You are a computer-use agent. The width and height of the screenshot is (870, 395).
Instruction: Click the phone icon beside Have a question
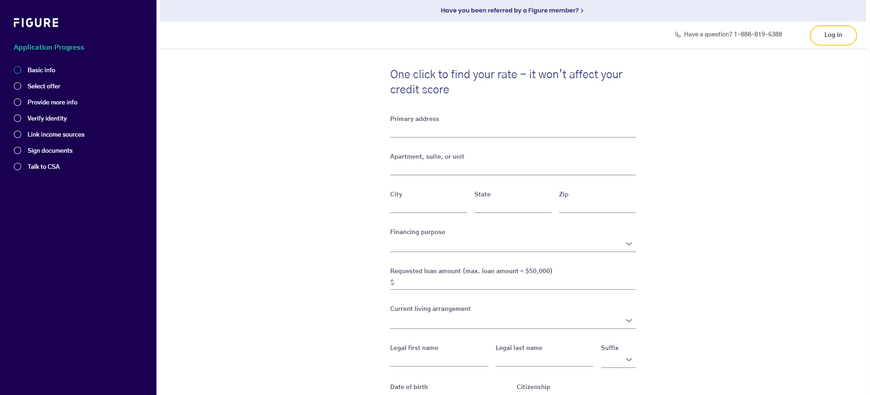coord(677,34)
